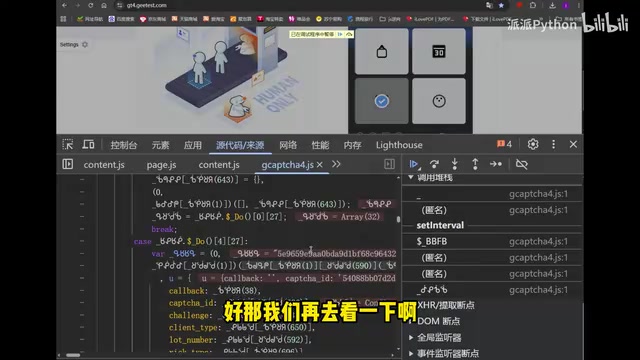Click the code editor vertical scrollbar thumb
640x360 pixels.
tap(398, 219)
